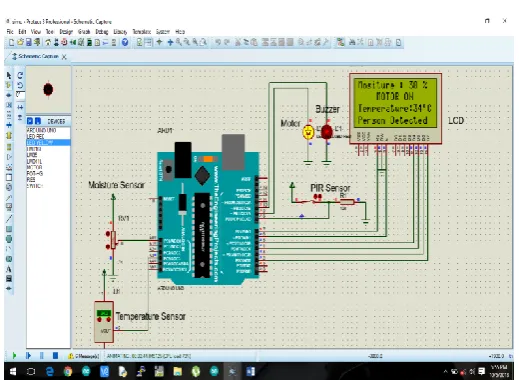Start the simulation with Play button

click(14, 356)
